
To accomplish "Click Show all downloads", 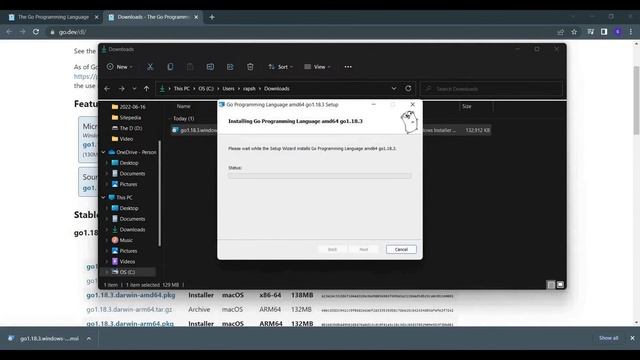I will click(608, 338).
